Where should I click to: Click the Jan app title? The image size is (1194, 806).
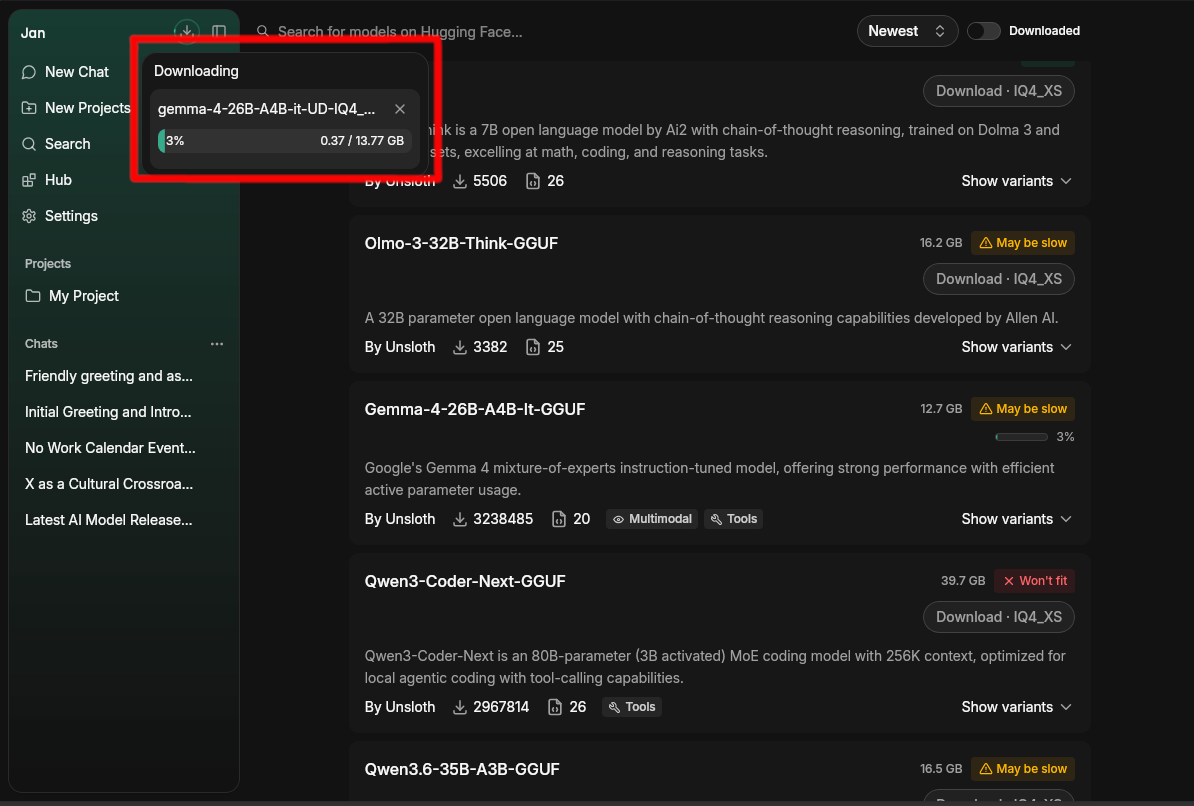coord(33,33)
